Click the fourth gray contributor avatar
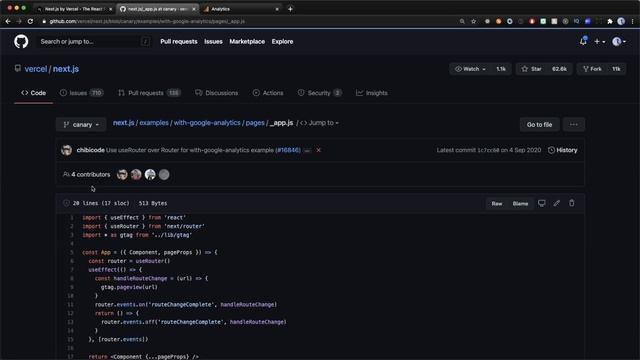The width and height of the screenshot is (640, 360). [164, 175]
